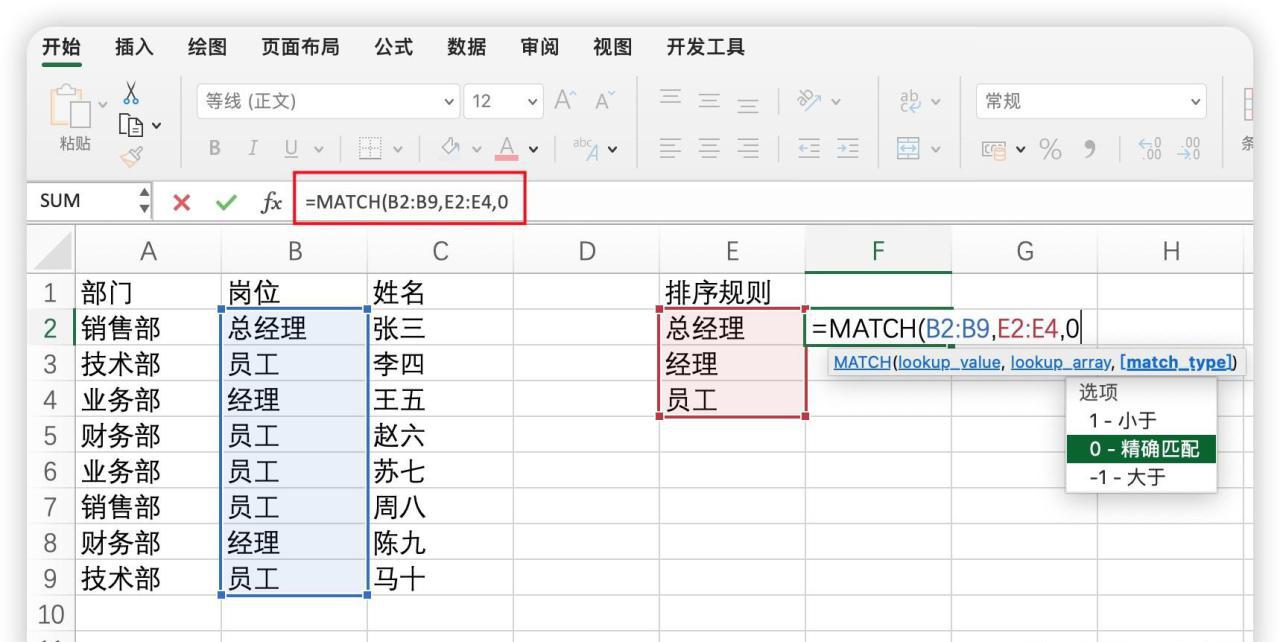The image size is (1280, 642).
Task: Open Insert Function fx dialog
Action: tap(271, 203)
